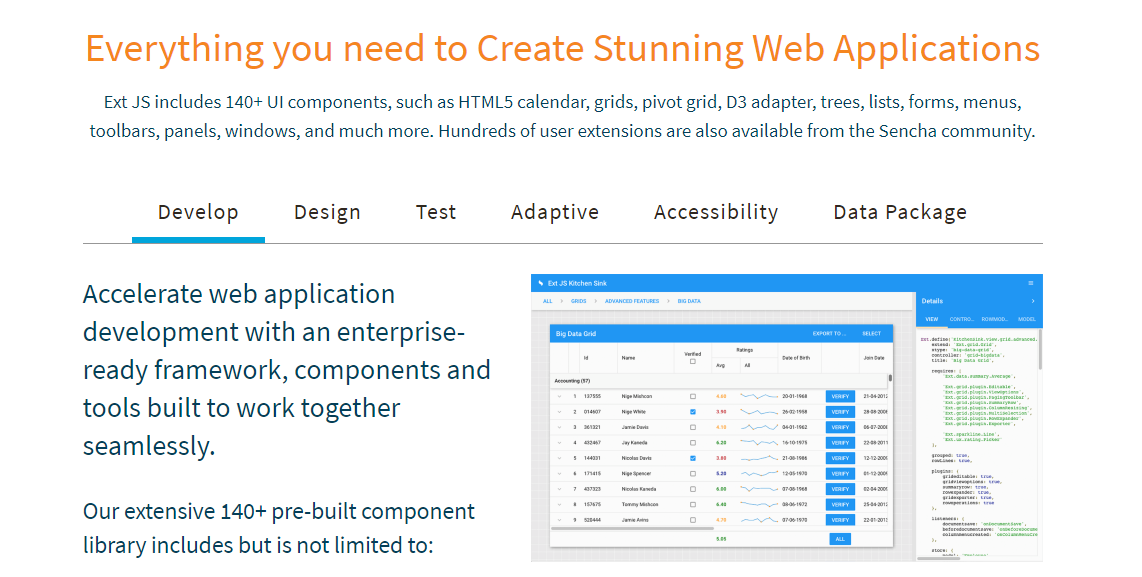1142x577 pixels.
Task: Click the code panel vertical scrollbar
Action: [x=1039, y=350]
